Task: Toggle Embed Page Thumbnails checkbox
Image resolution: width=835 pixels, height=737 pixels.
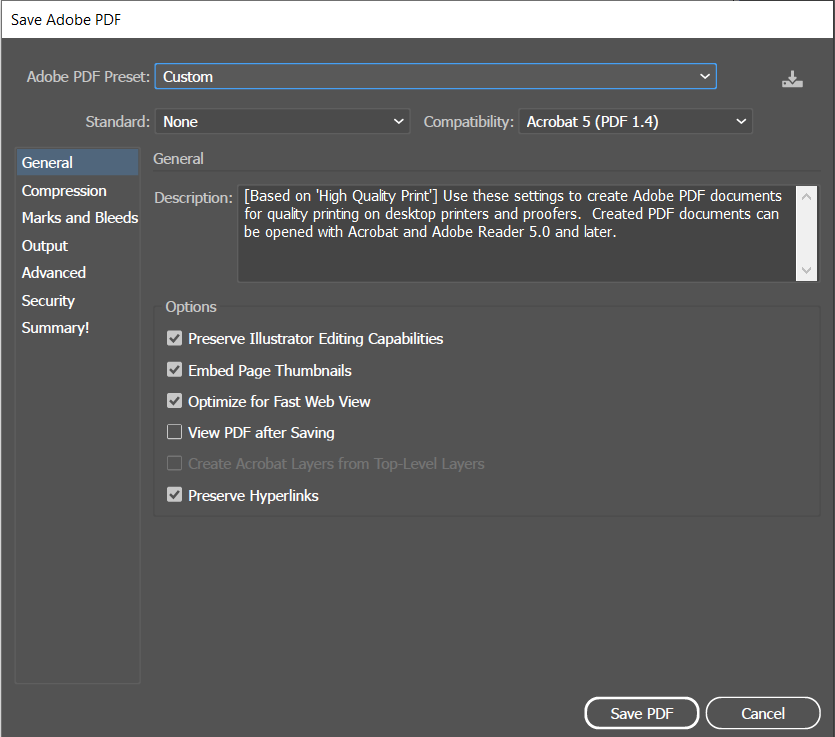Action: (174, 370)
